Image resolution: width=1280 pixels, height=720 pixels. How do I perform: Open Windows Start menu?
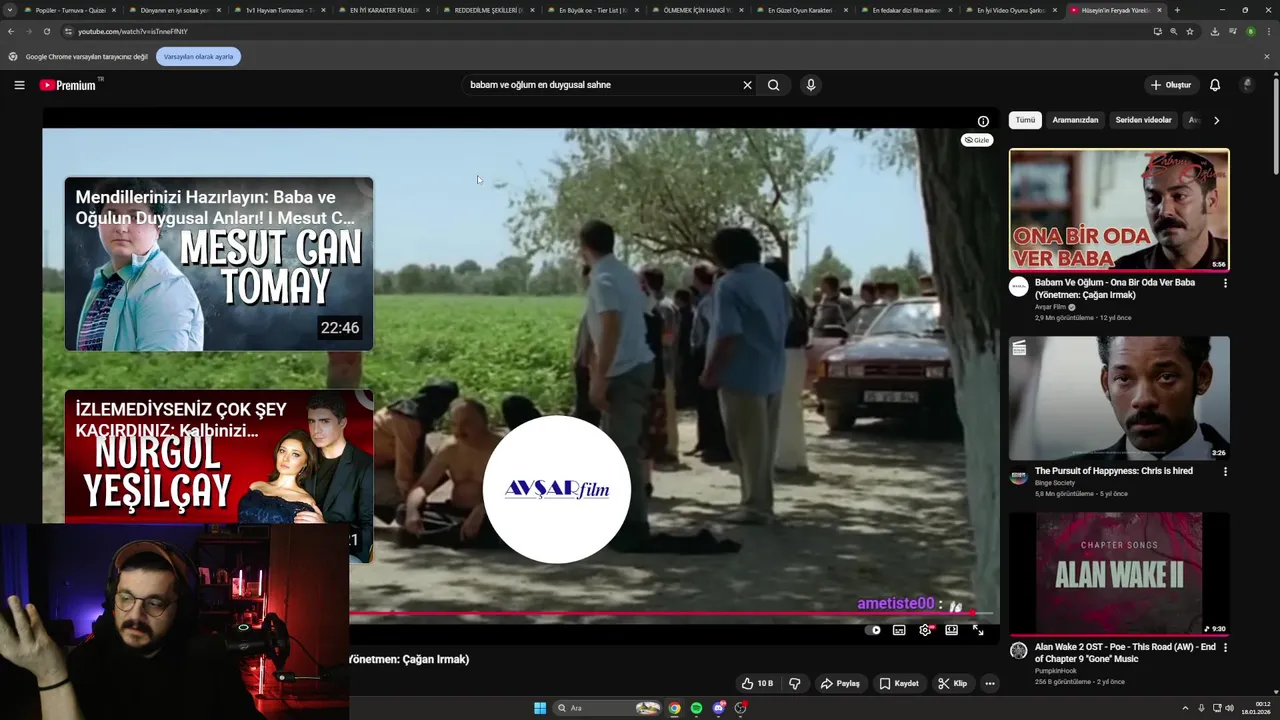540,708
